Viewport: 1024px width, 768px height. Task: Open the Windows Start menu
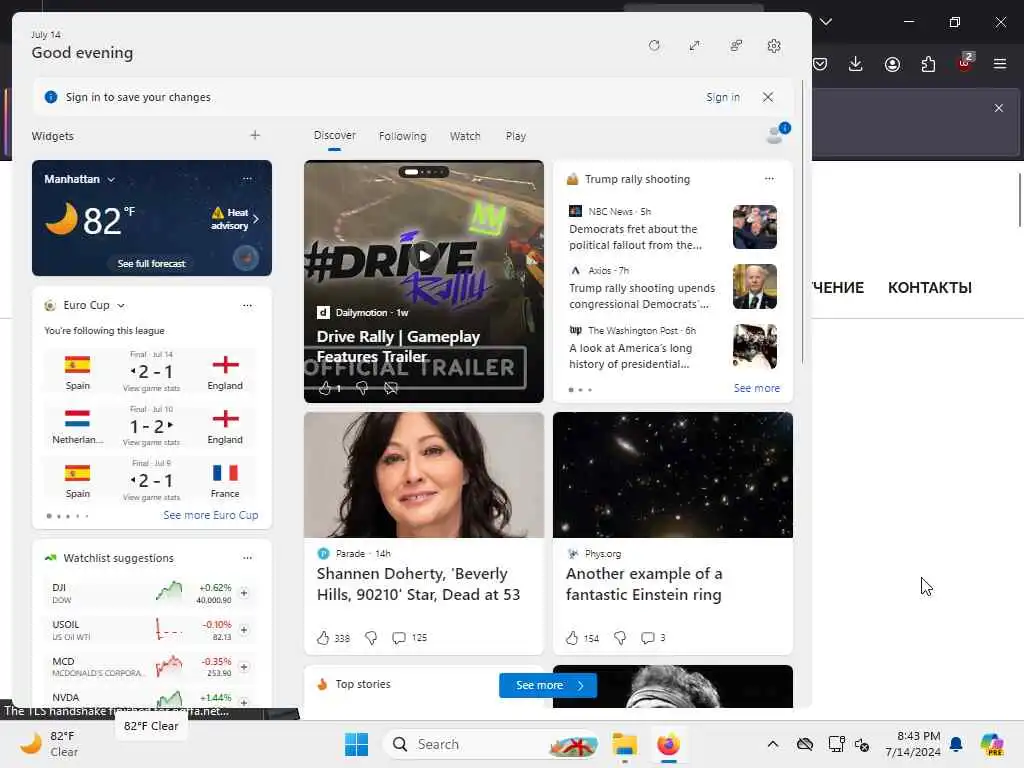tap(357, 744)
